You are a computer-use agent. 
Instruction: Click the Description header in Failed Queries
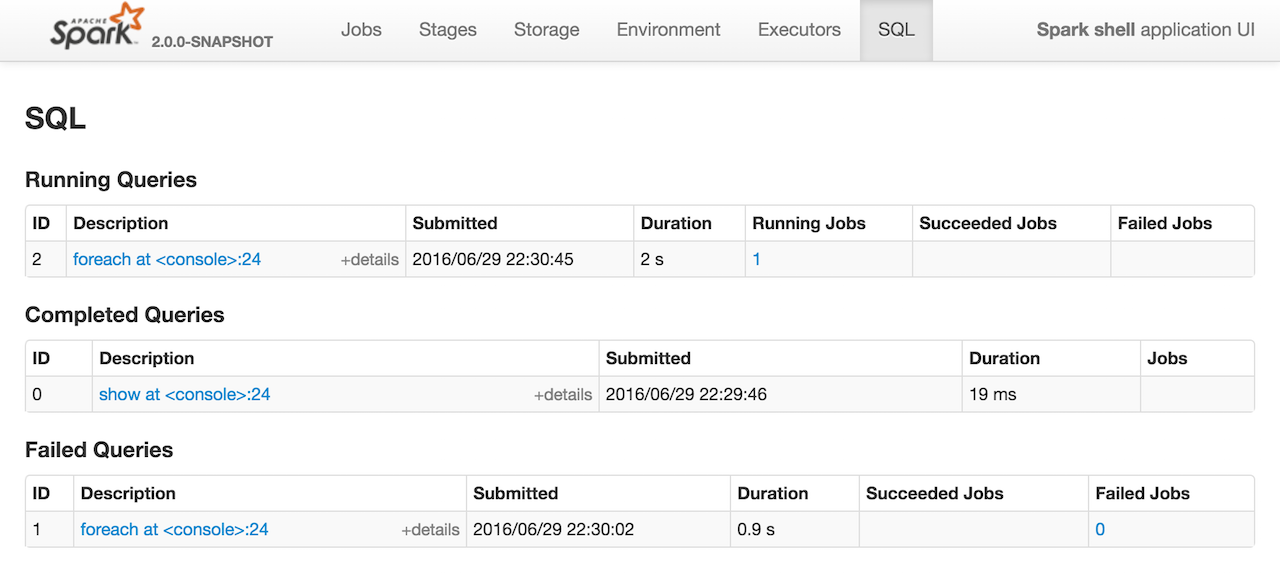128,493
